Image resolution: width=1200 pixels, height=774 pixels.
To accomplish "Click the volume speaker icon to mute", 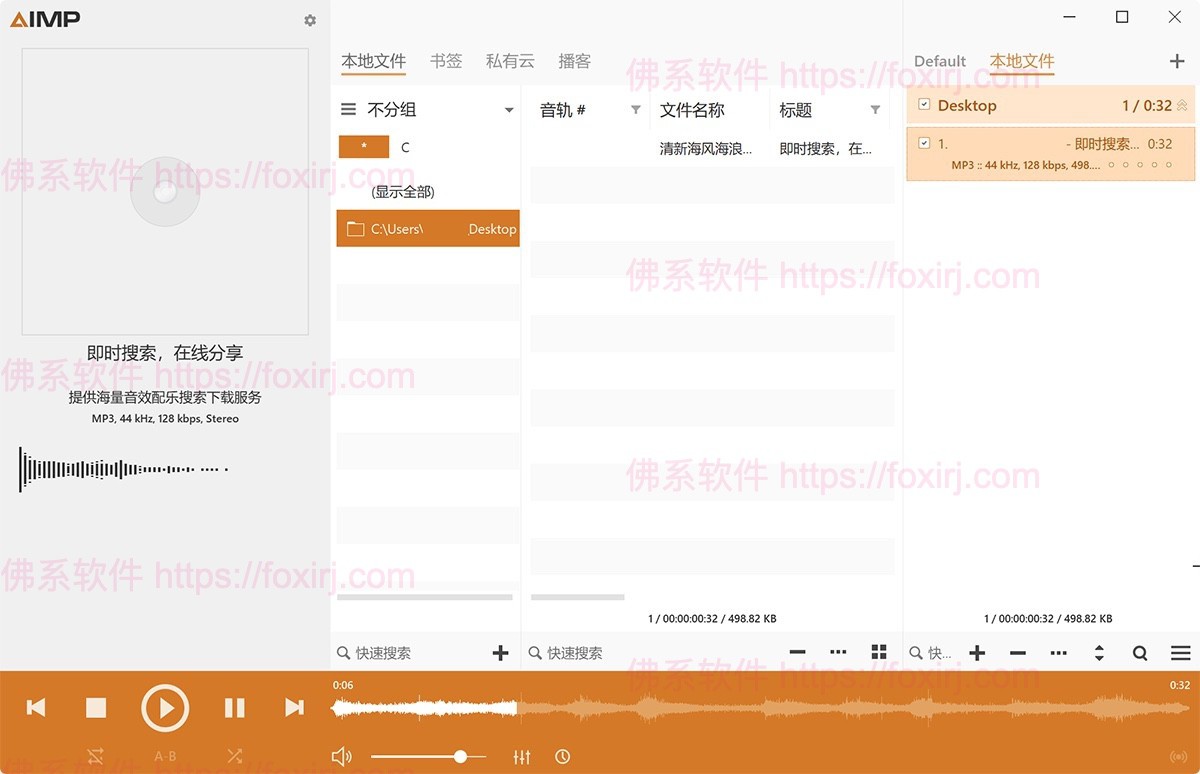I will (342, 757).
